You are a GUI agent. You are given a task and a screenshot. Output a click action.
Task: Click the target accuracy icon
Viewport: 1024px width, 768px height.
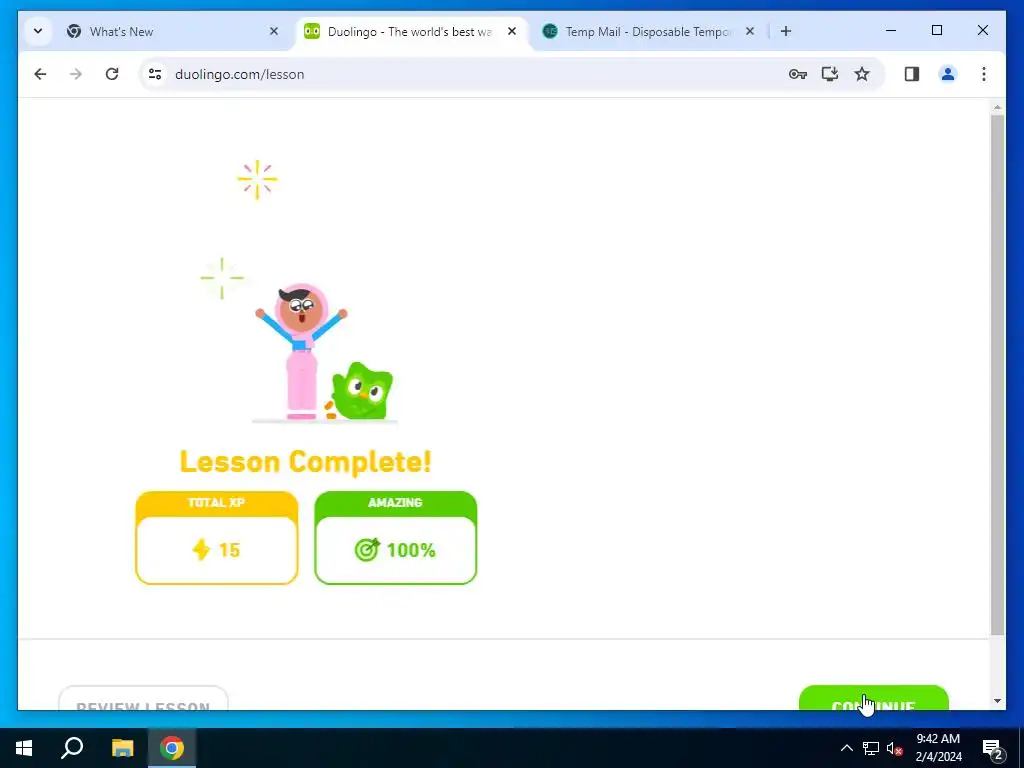(367, 550)
